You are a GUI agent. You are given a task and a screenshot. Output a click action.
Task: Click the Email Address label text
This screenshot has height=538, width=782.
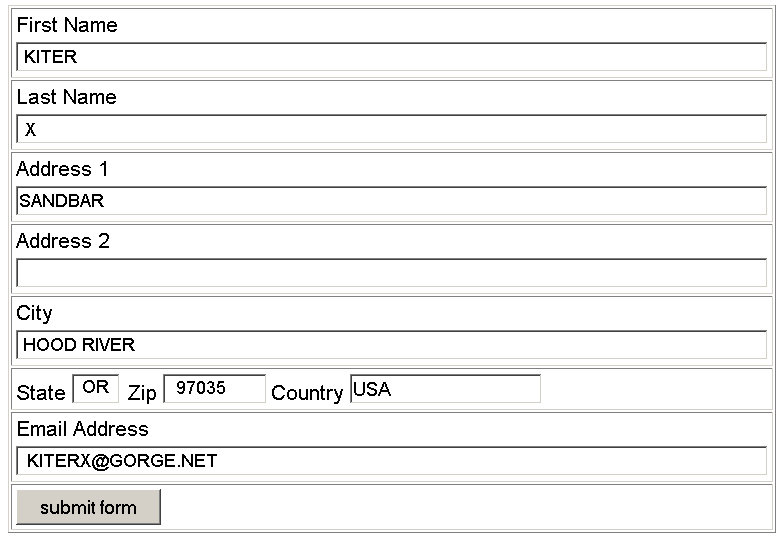click(x=82, y=429)
